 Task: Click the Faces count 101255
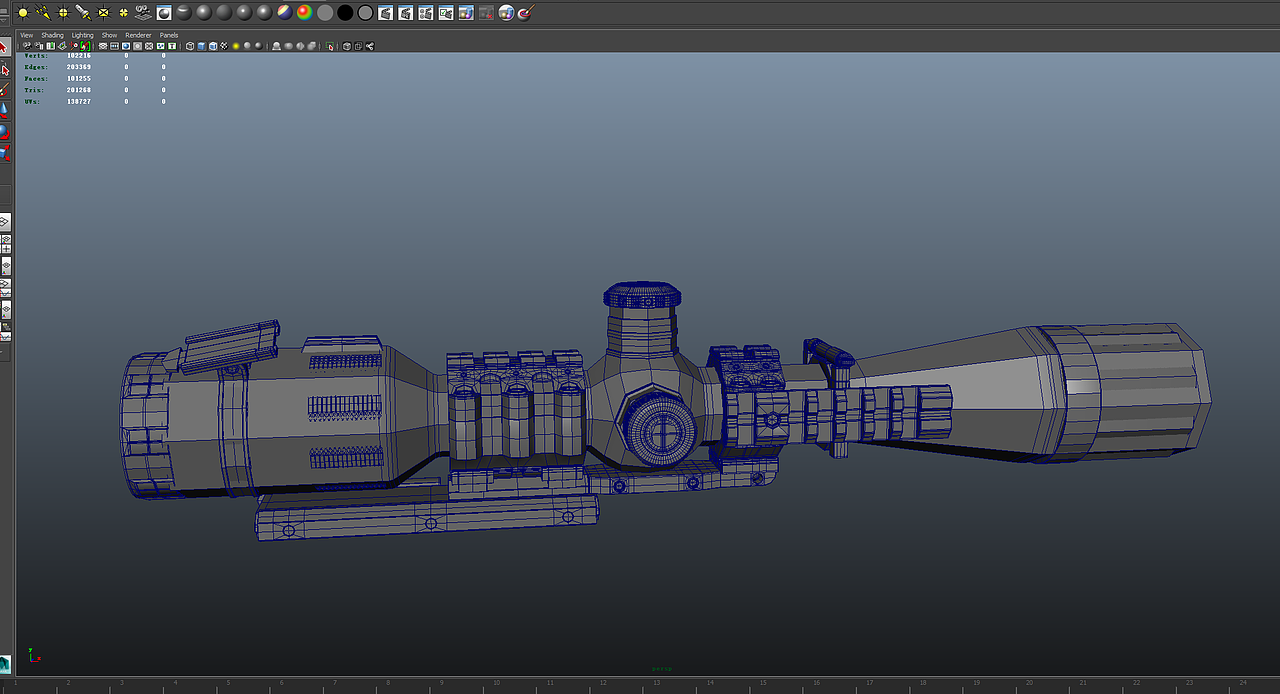[x=79, y=78]
